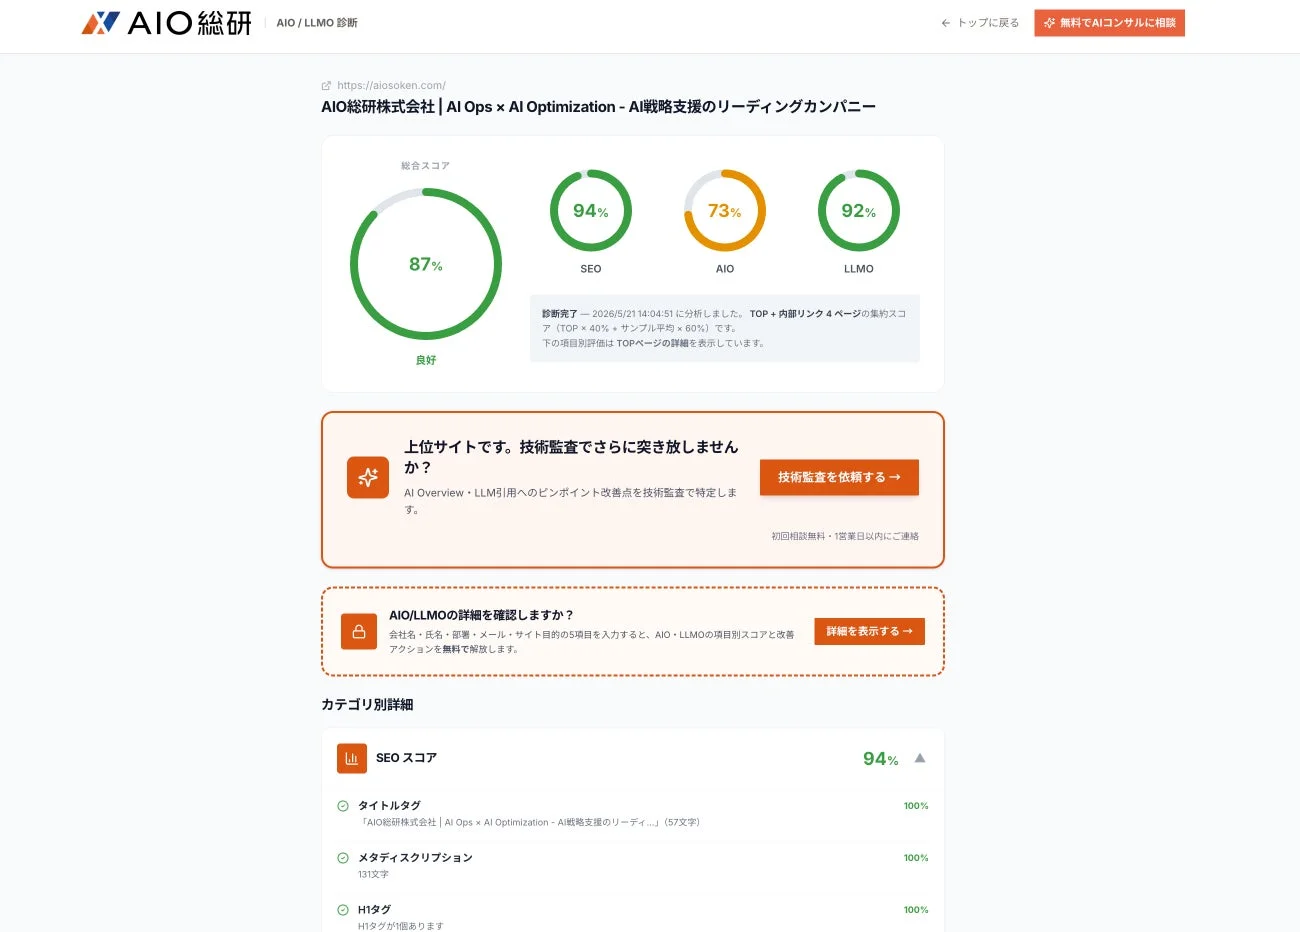
Task: Click 初回相談無料・1営業日以内にご連絡 note
Action: [x=845, y=536]
